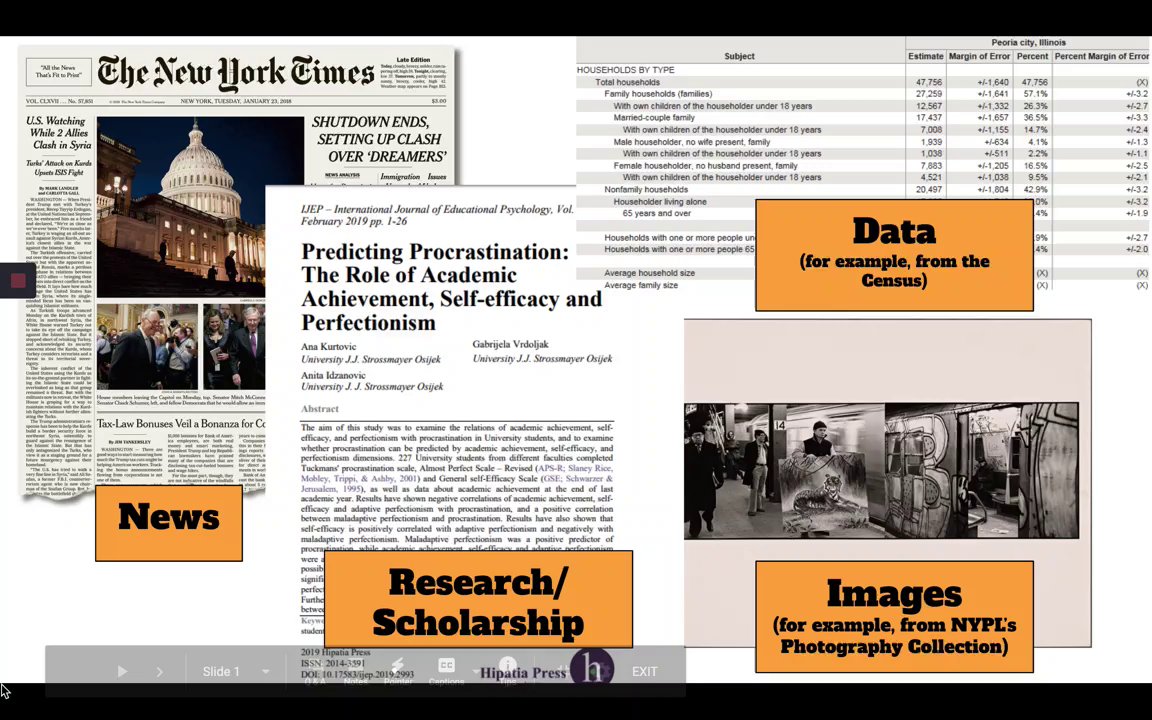
Task: Exit the presentation with EXIT button
Action: click(x=644, y=672)
